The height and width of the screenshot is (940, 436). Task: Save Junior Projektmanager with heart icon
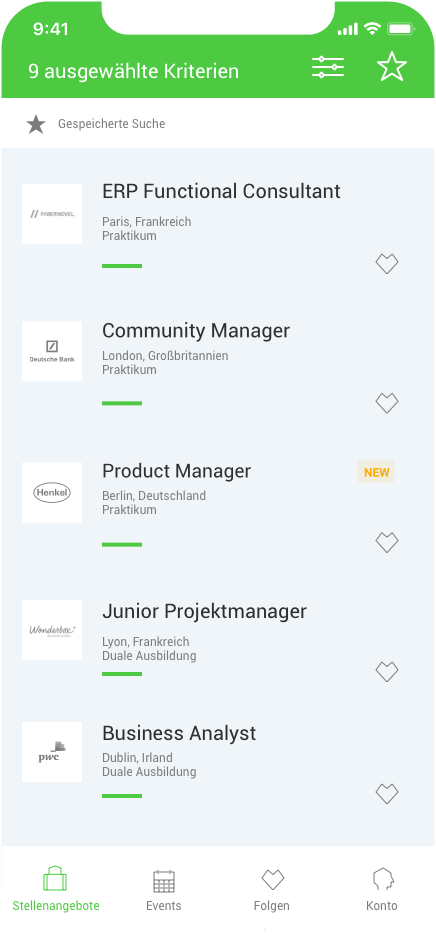click(387, 671)
